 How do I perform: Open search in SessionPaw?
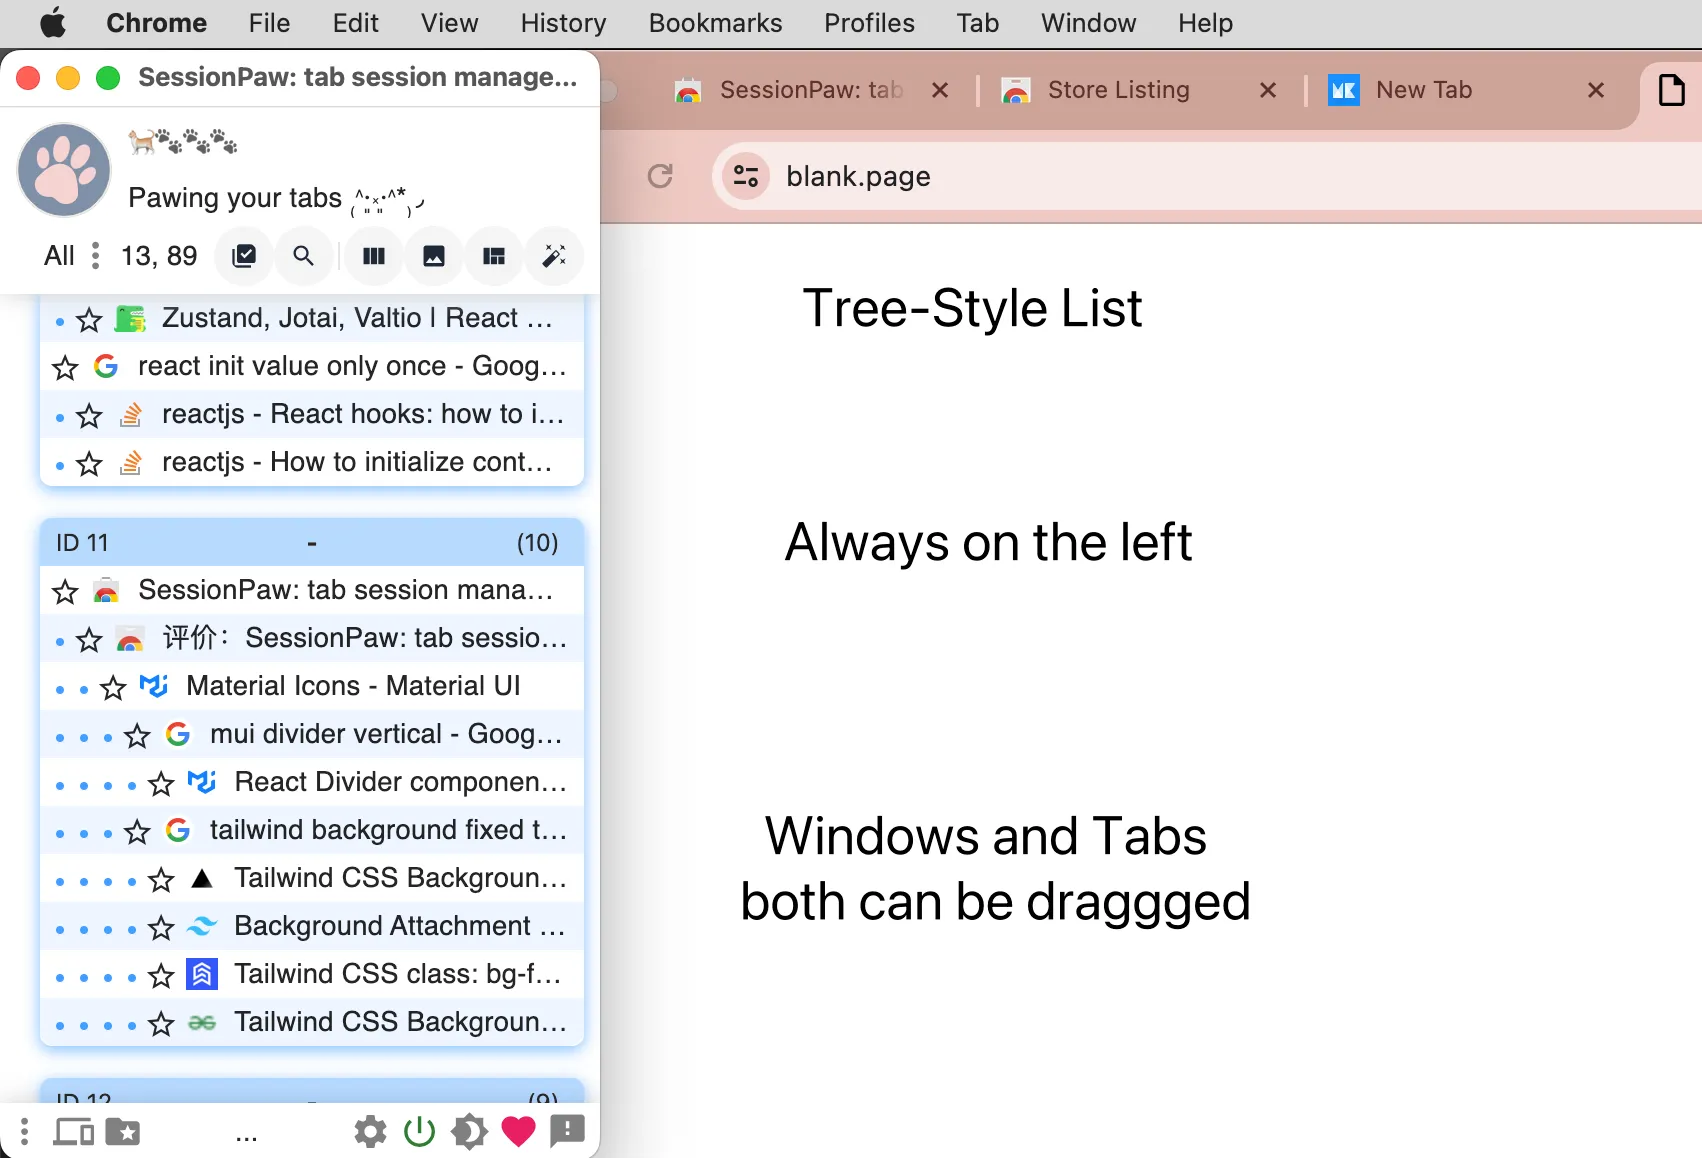coord(304,256)
